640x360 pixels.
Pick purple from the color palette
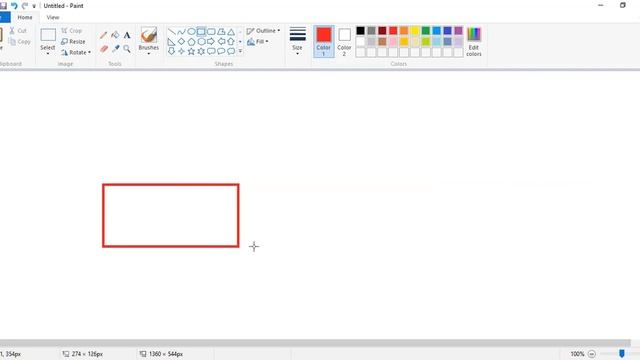coord(458,31)
